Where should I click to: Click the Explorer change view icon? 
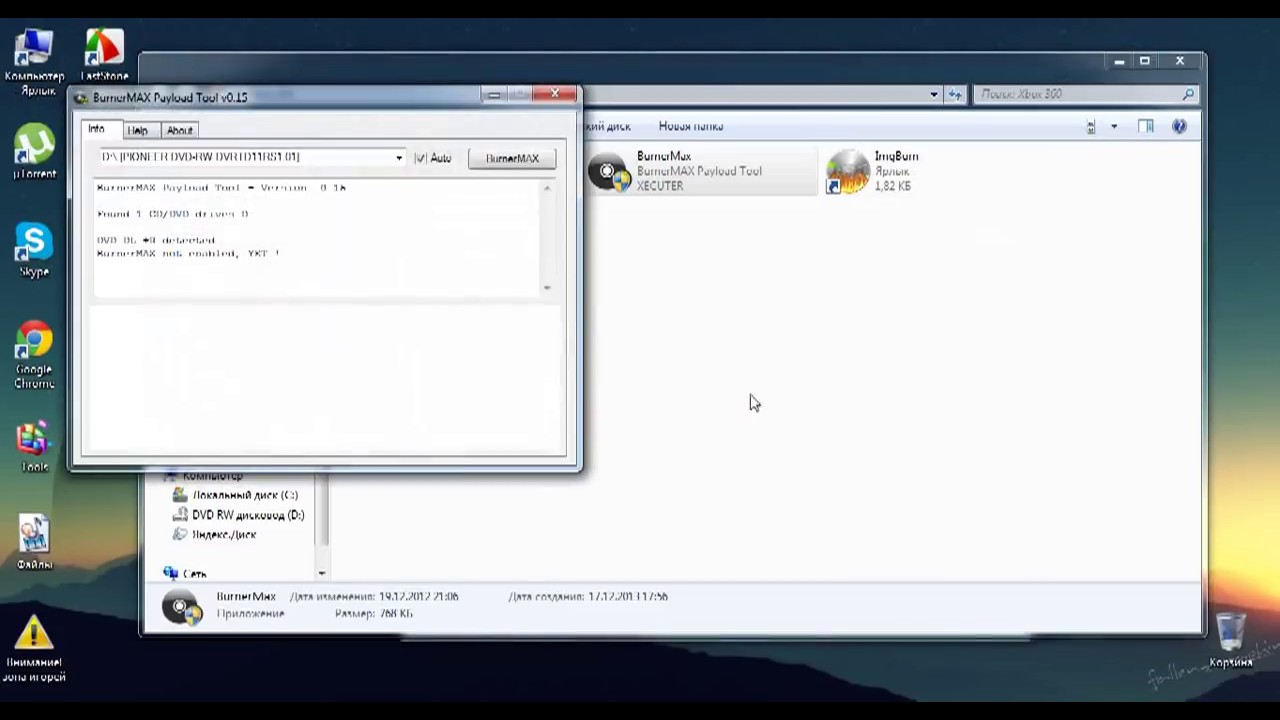[1091, 126]
